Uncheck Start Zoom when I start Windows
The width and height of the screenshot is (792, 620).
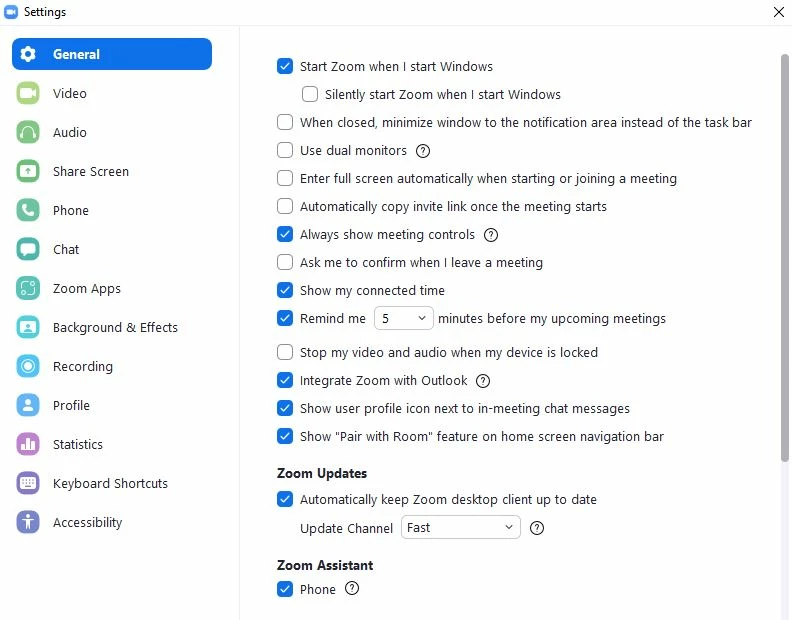(285, 66)
